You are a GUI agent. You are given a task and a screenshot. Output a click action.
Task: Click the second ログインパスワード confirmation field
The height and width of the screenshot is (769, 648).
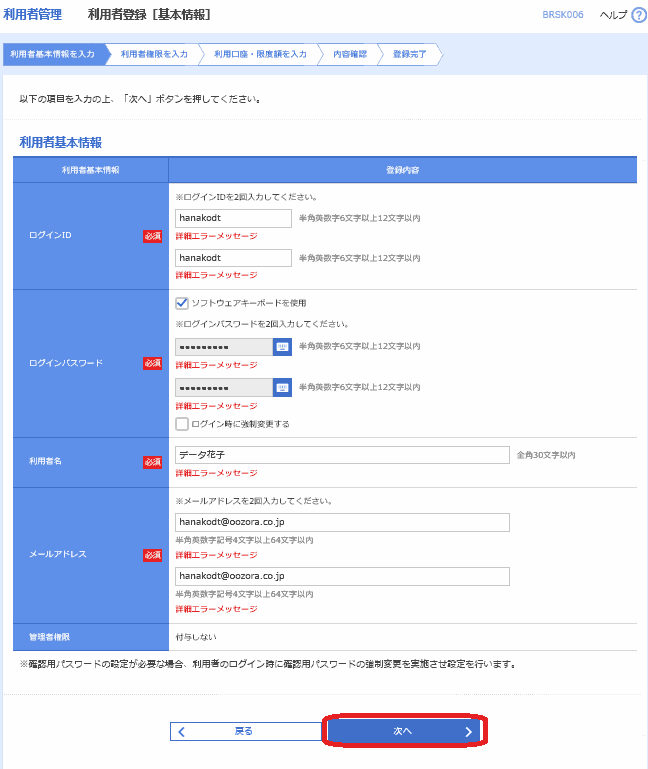[224, 388]
